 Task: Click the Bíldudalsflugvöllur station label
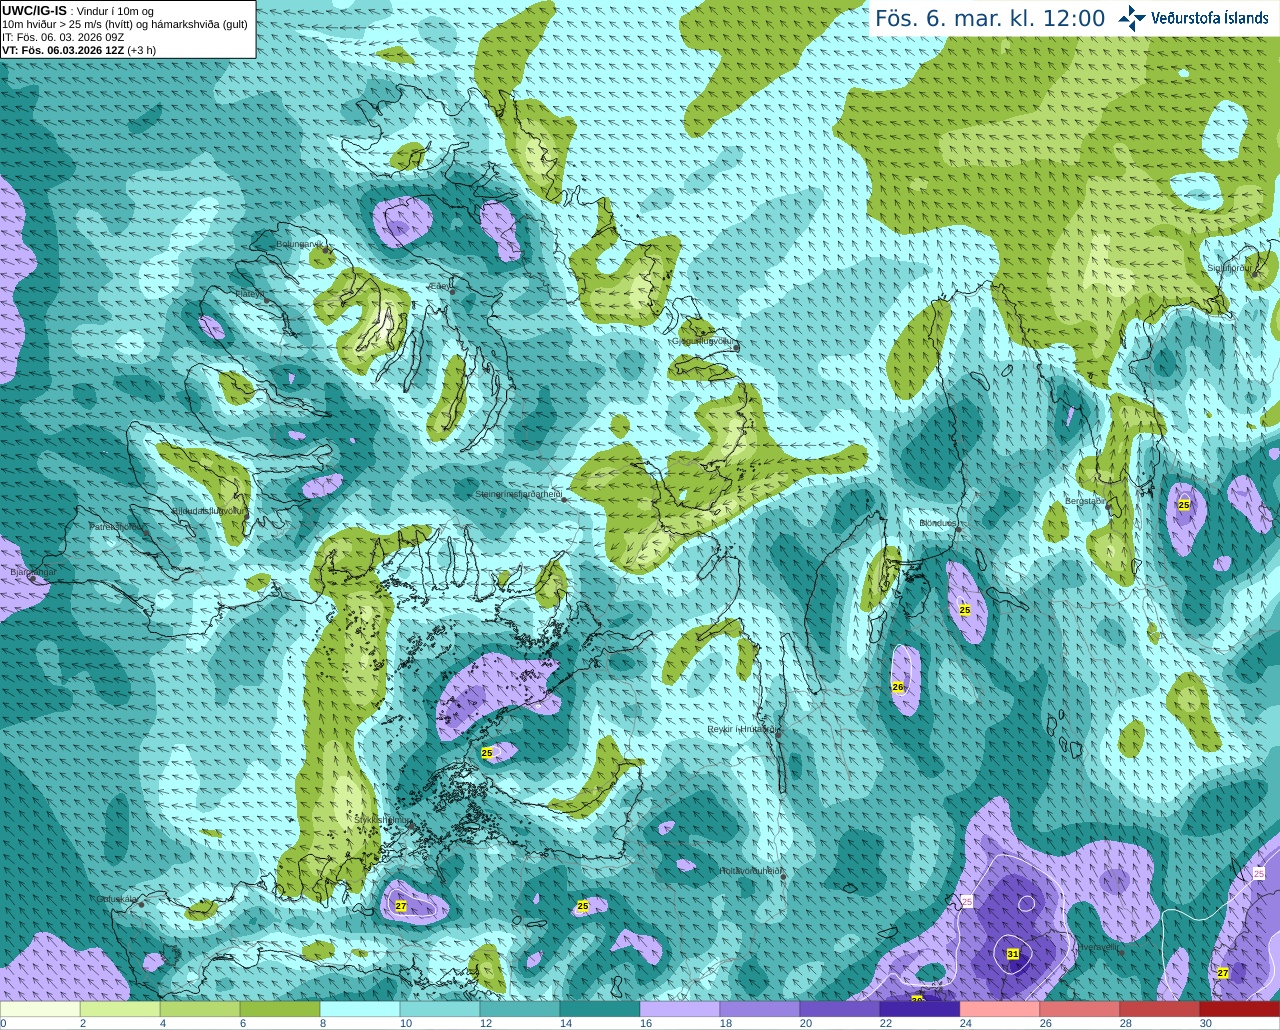tap(208, 510)
